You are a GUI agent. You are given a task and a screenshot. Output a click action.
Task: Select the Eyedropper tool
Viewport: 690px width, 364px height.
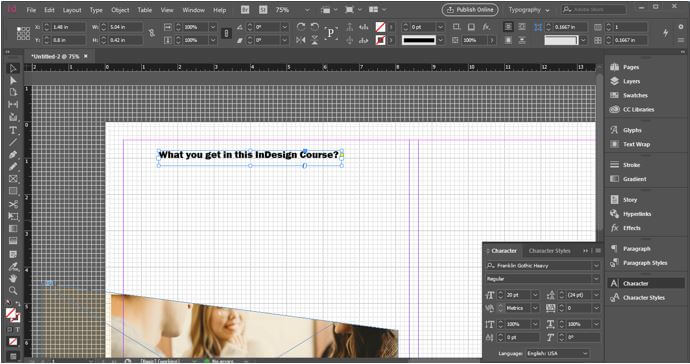point(13,266)
